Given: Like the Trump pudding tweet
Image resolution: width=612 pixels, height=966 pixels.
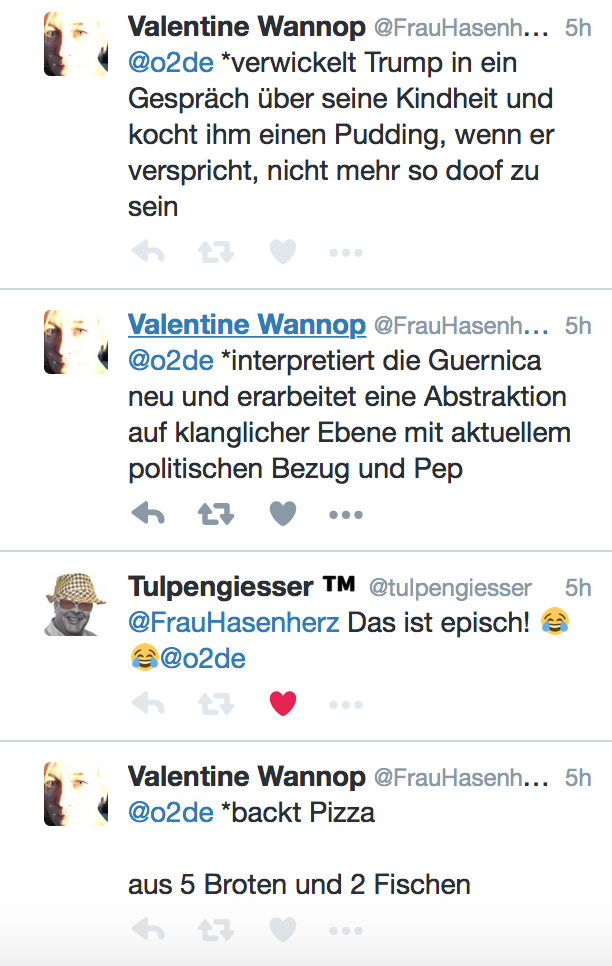Looking at the screenshot, I should [283, 252].
